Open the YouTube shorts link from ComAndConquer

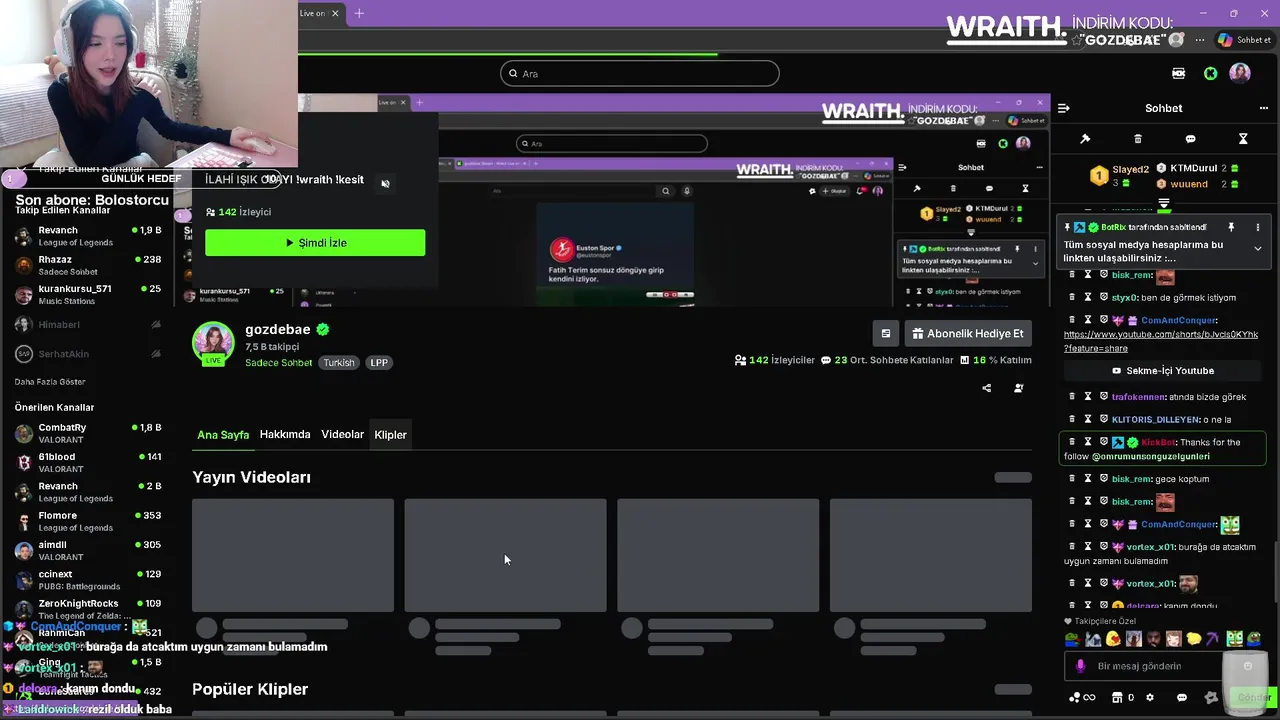[x=1161, y=341]
